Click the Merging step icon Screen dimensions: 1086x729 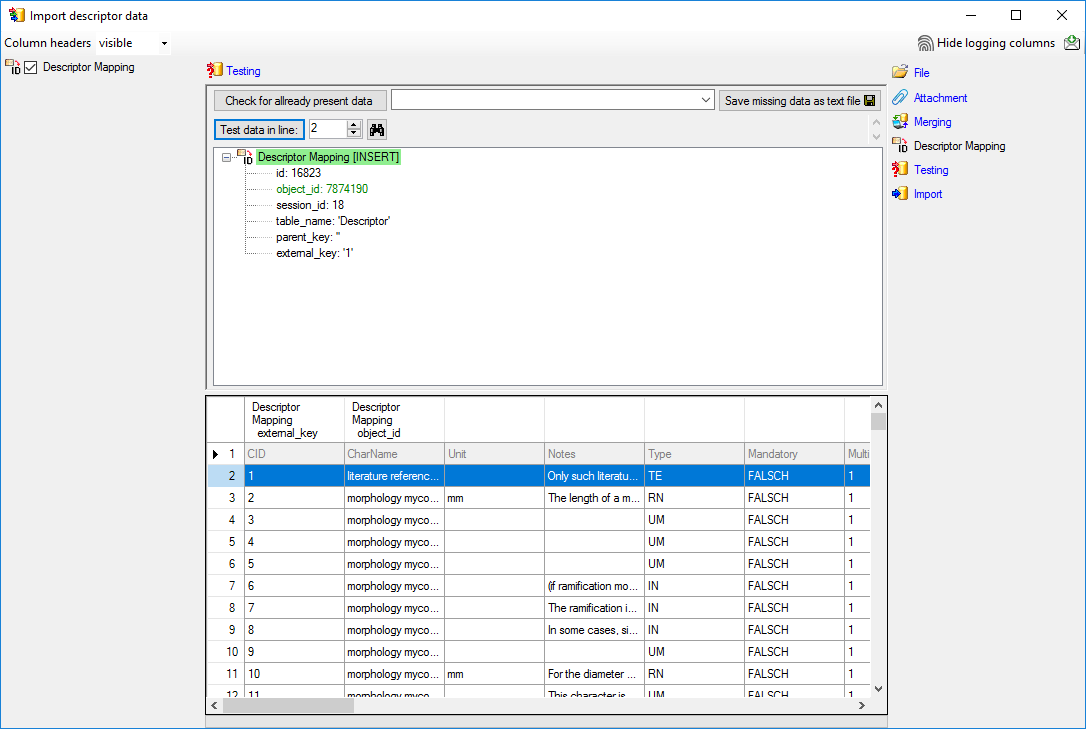900,122
